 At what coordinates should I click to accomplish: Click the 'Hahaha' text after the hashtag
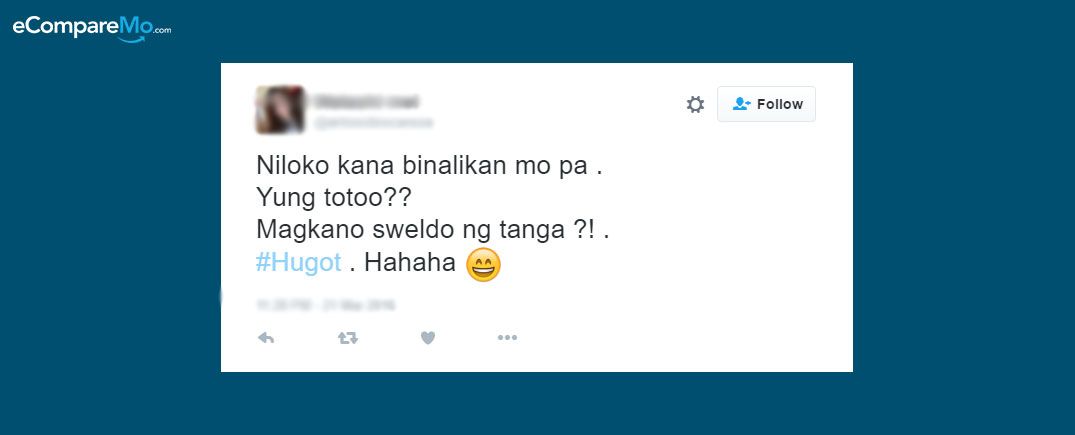tap(410, 263)
